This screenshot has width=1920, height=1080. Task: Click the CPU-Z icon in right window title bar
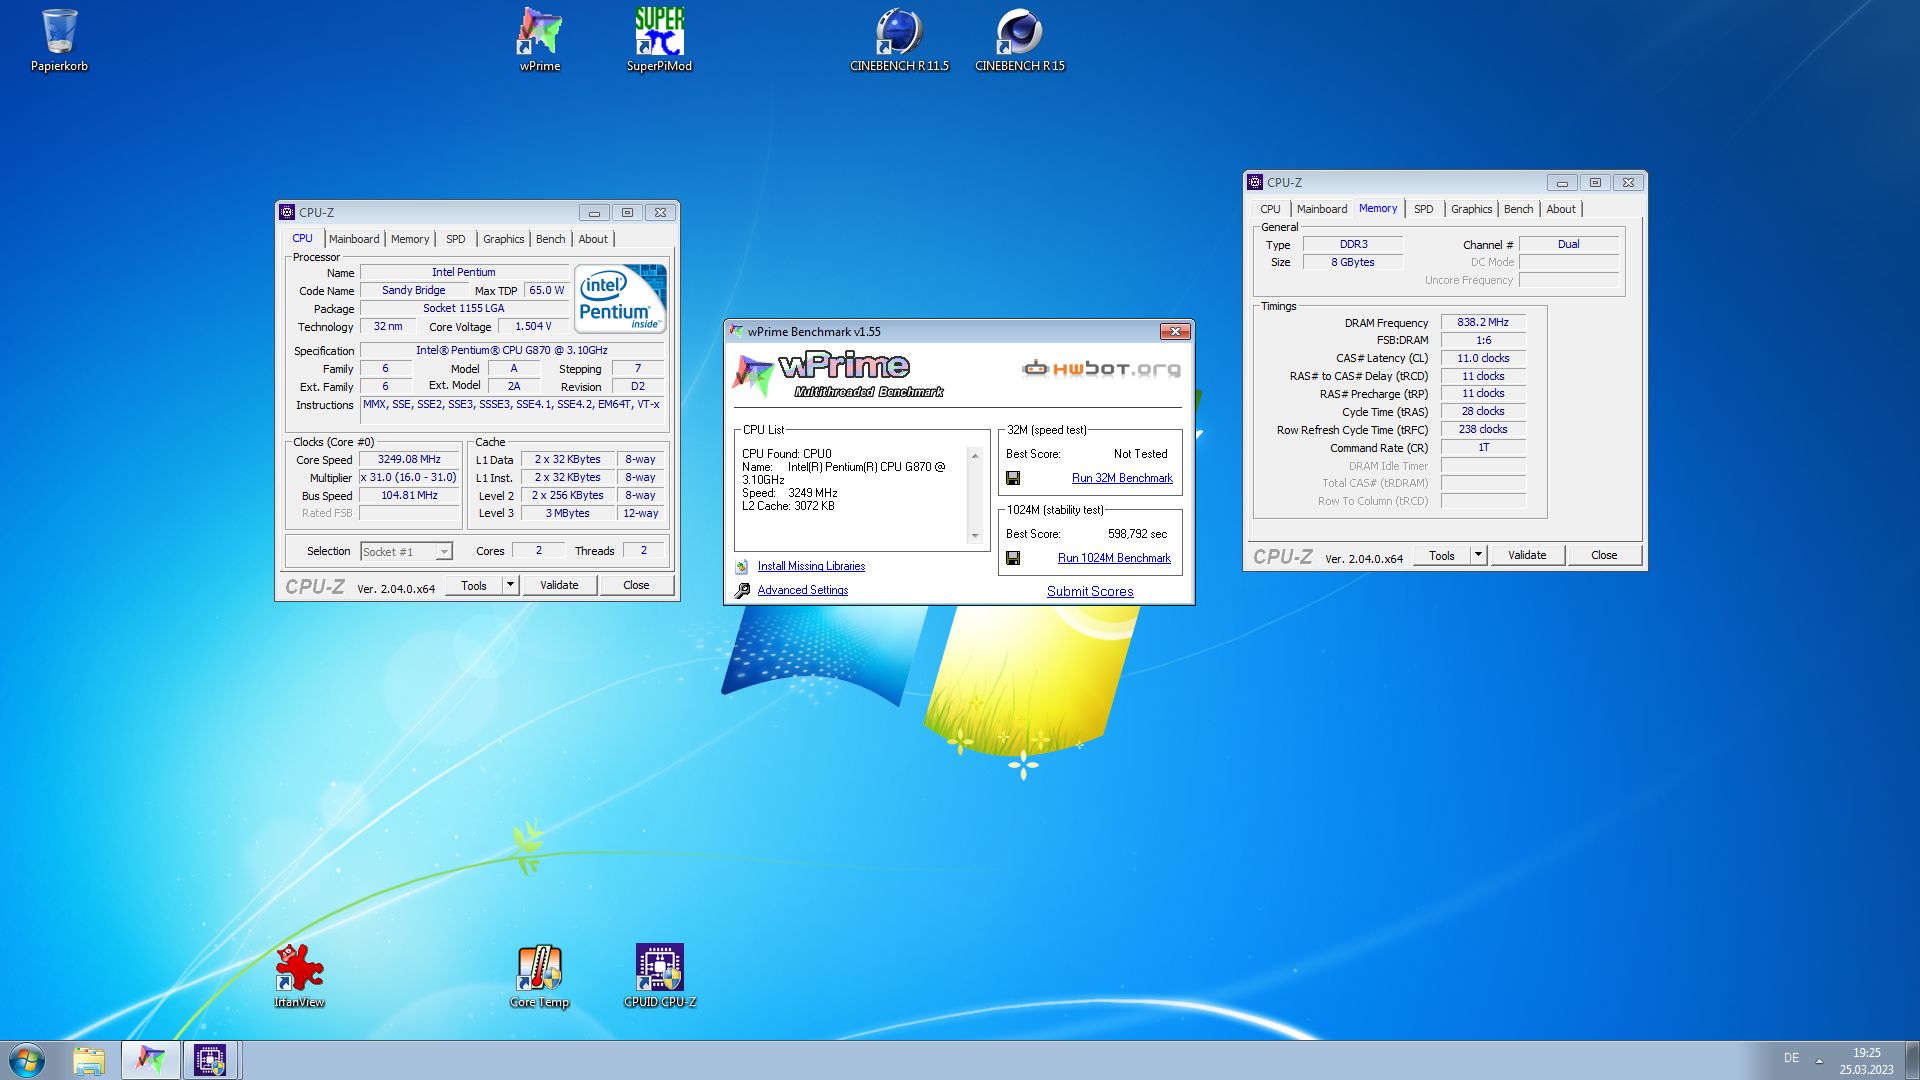click(1255, 182)
